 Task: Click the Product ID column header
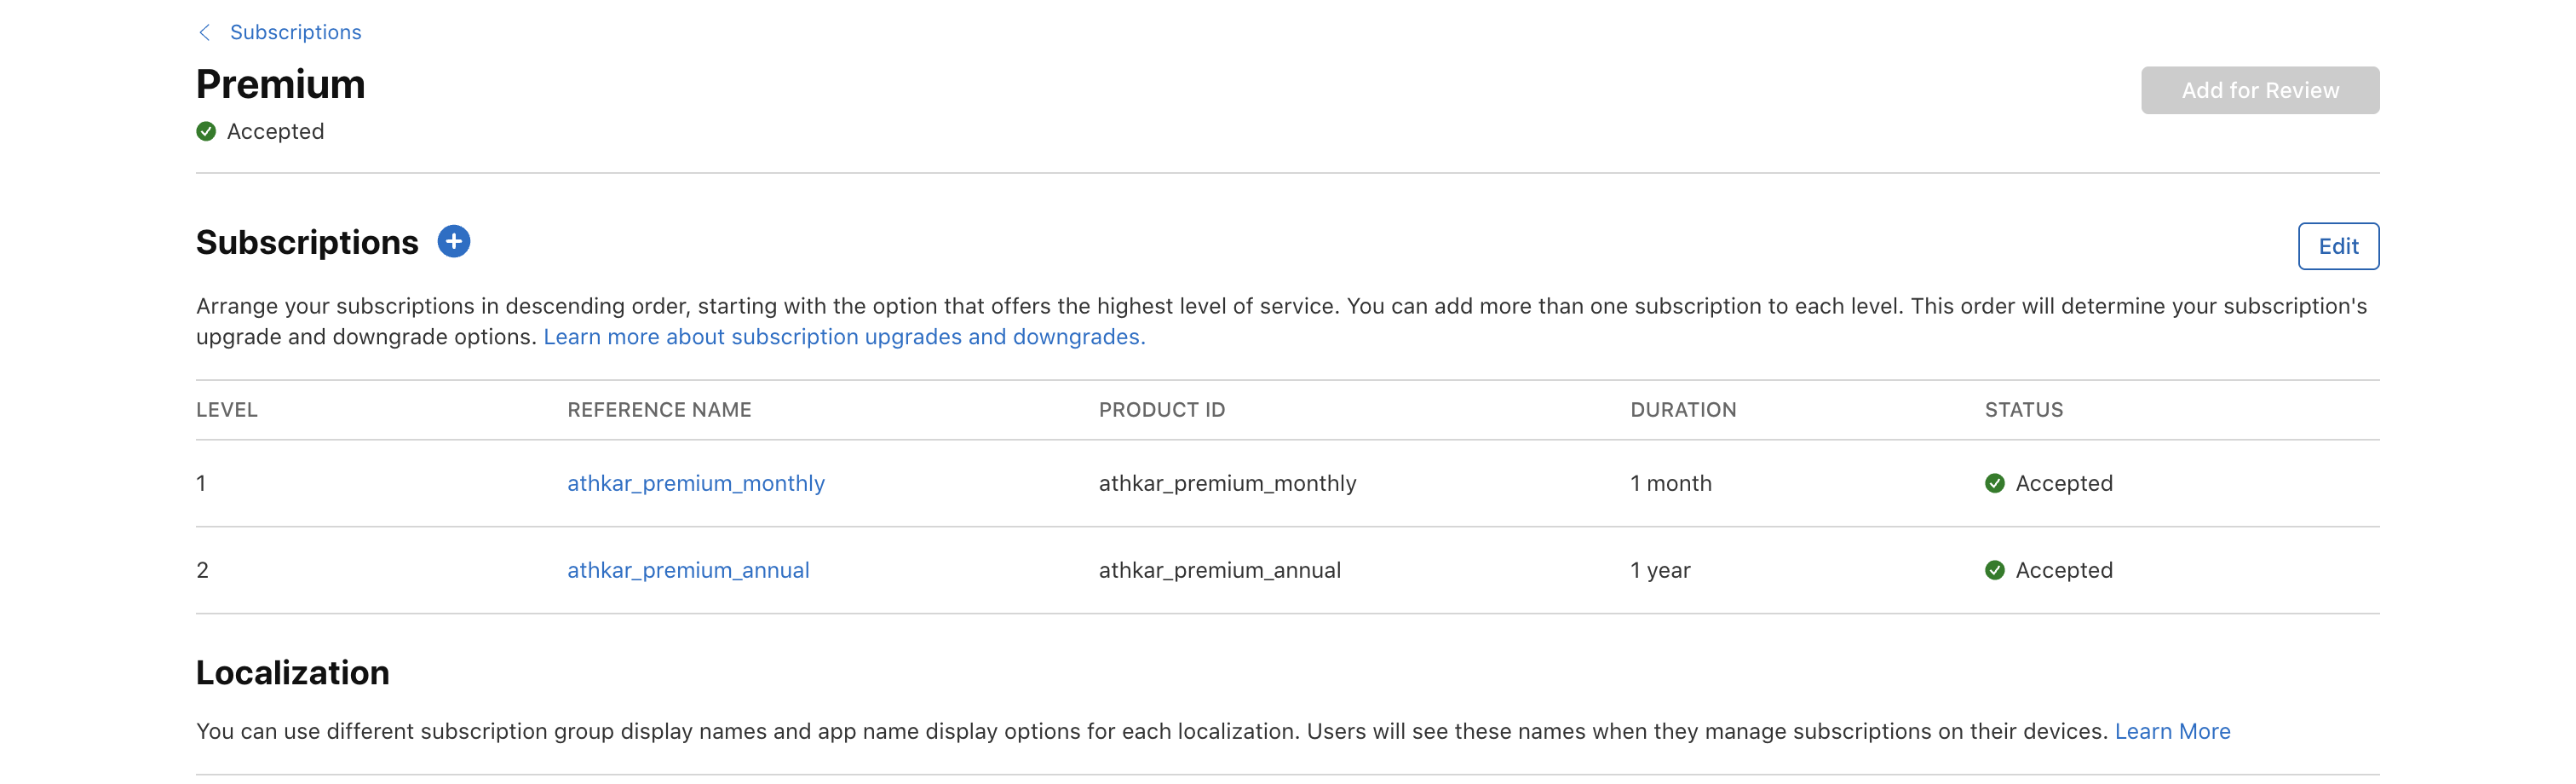tap(1161, 410)
